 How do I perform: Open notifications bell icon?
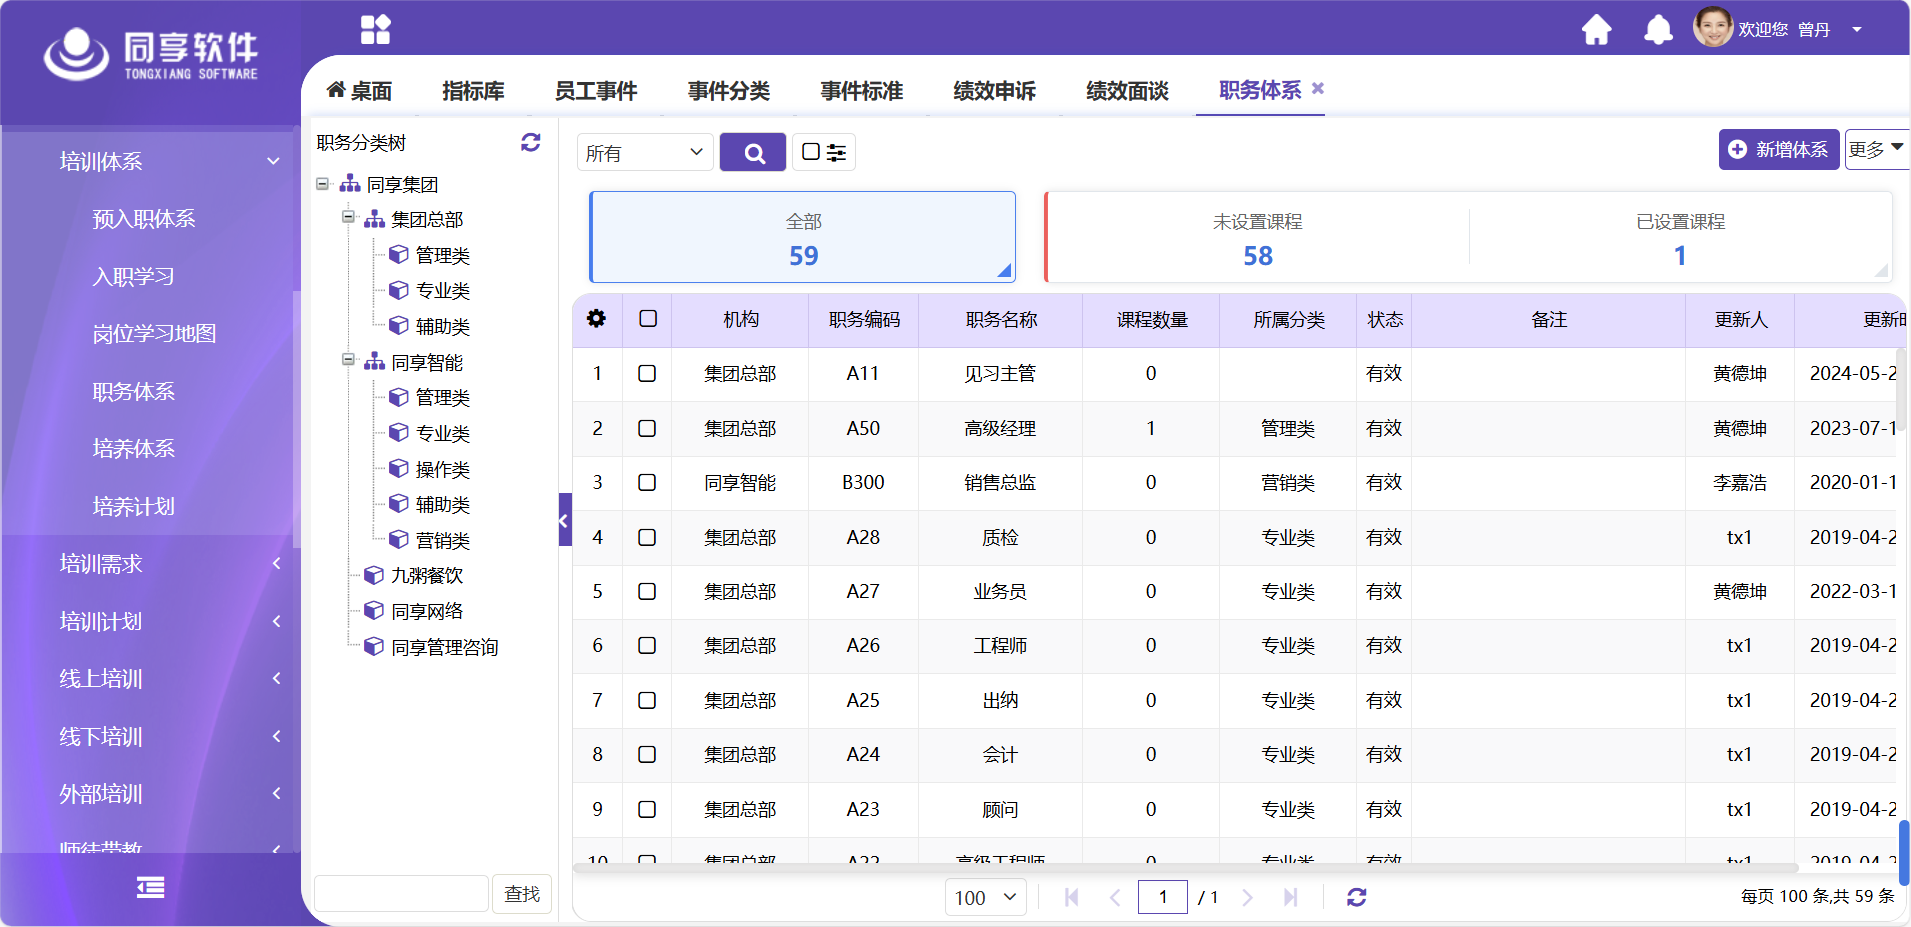(x=1658, y=30)
